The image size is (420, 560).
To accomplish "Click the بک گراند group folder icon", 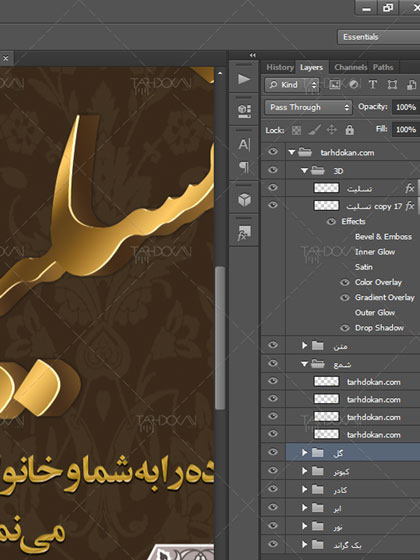I will [x=318, y=544].
